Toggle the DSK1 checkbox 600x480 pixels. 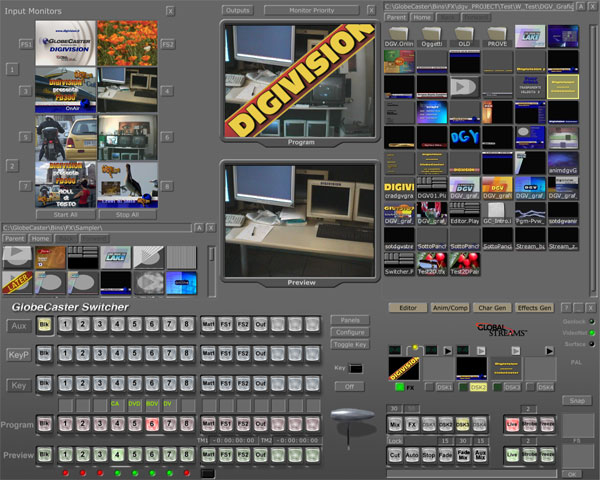point(429,386)
